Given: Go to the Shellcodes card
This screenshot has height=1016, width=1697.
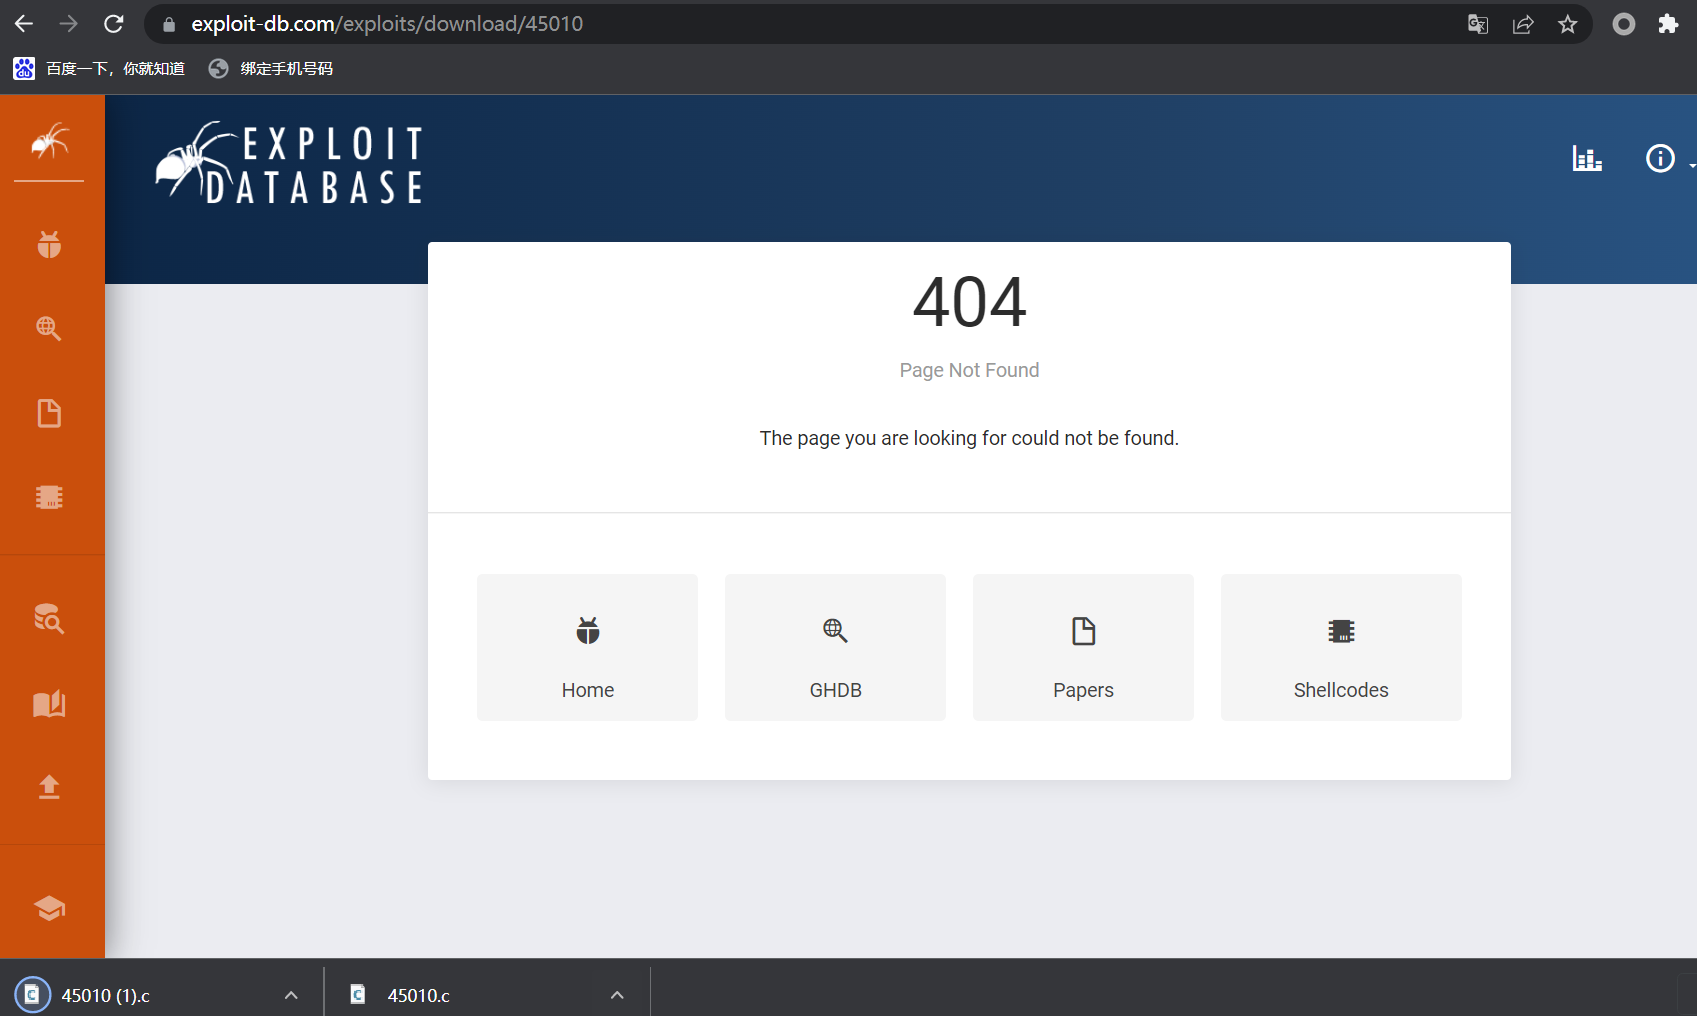Looking at the screenshot, I should [x=1341, y=647].
